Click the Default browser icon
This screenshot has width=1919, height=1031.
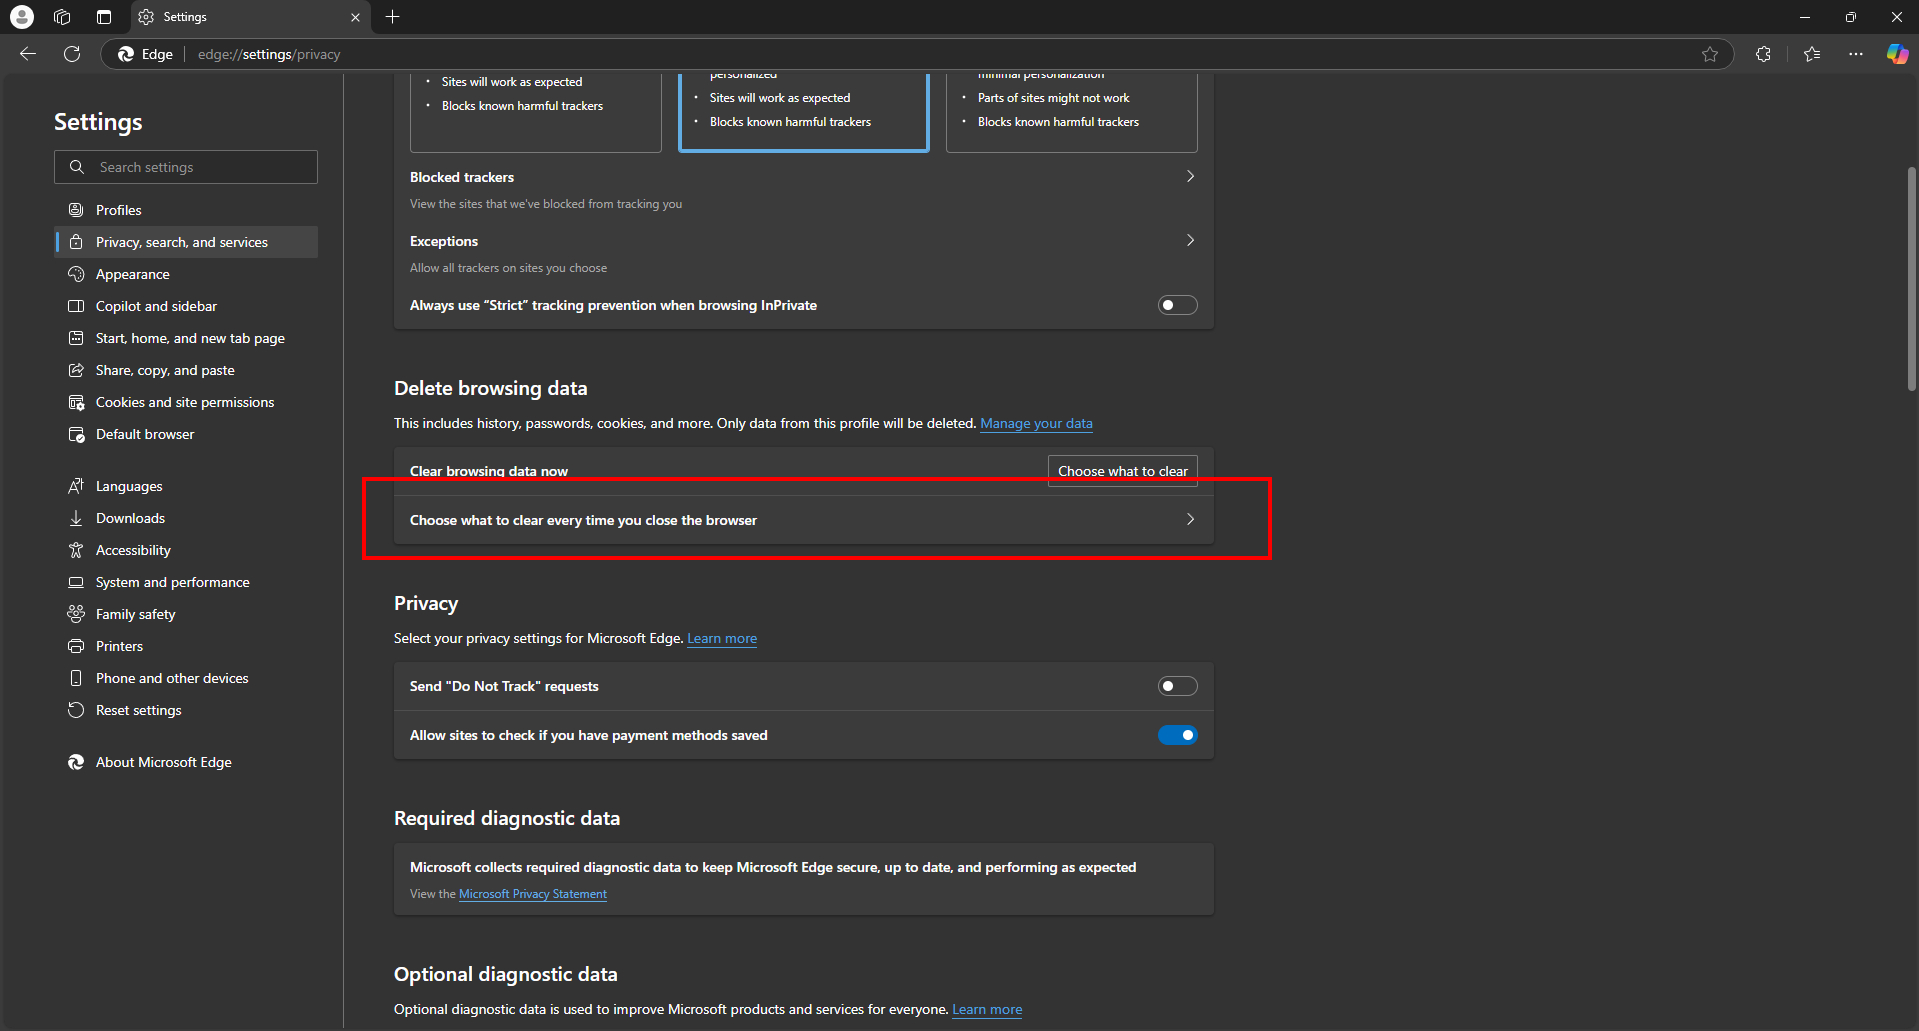coord(76,434)
